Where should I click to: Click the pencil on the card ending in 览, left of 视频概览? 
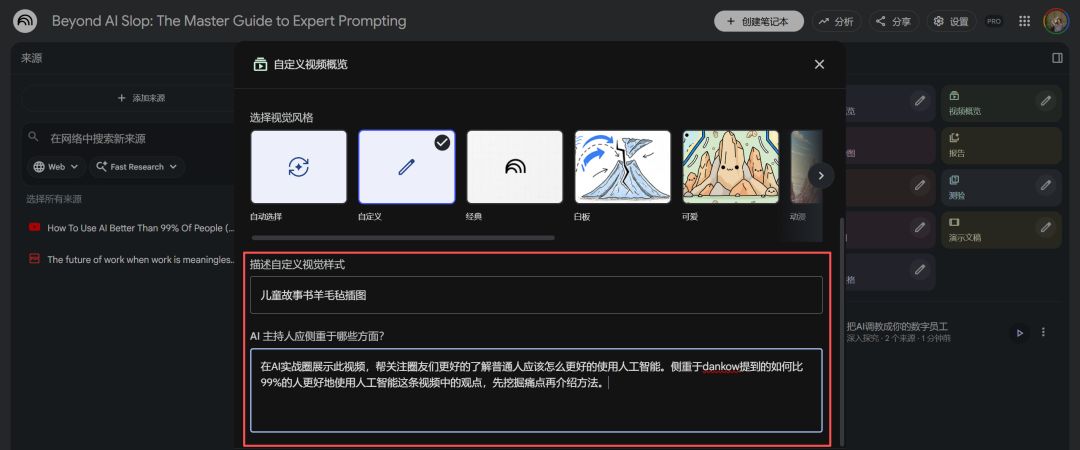(x=920, y=101)
